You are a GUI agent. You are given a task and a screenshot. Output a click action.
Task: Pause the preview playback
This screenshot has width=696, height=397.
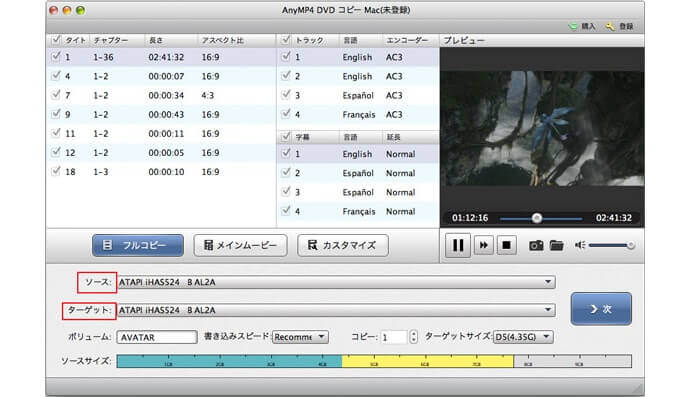click(x=458, y=245)
